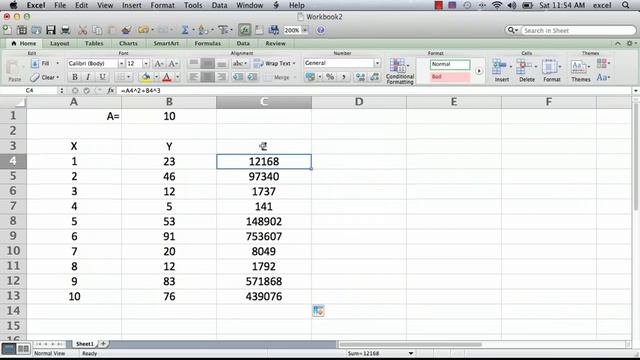Click the Print icon in toolbar
The width and height of the screenshot is (640, 360).
point(65,30)
